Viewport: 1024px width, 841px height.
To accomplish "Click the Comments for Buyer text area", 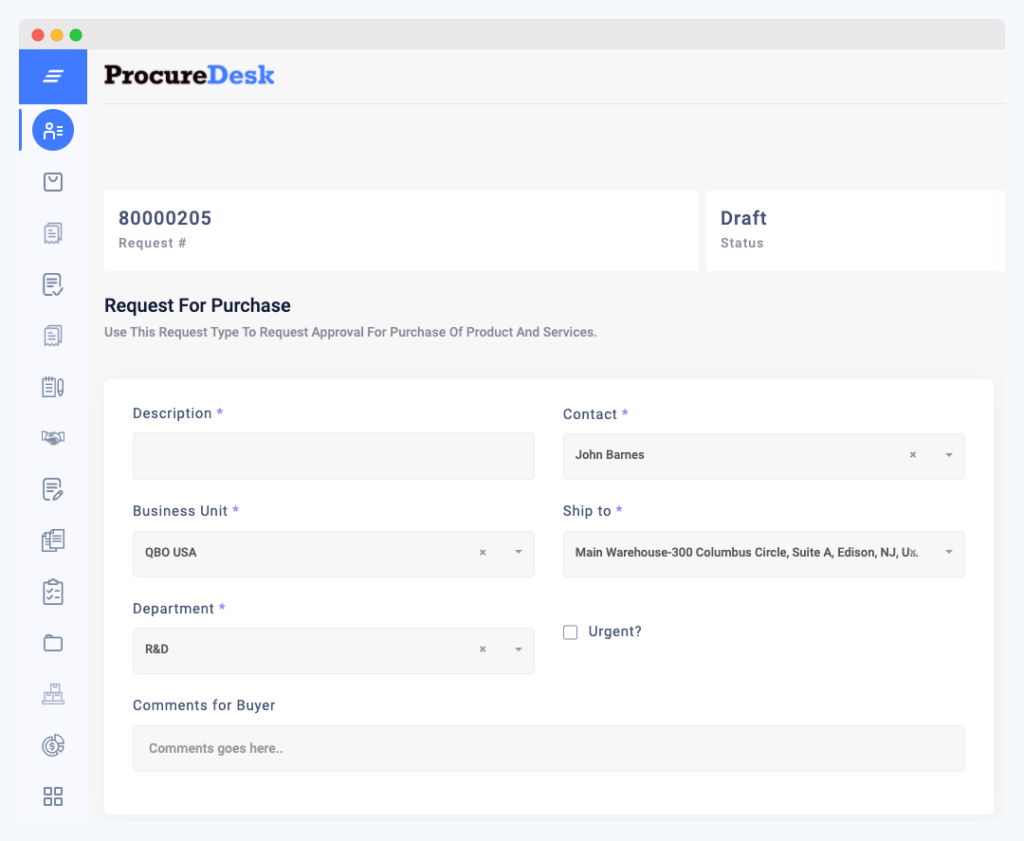I will point(548,748).
